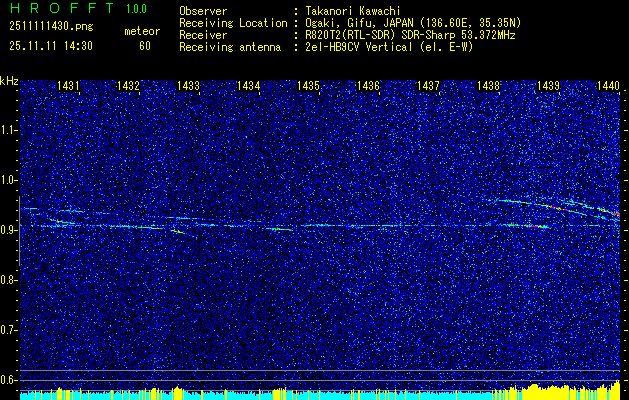
Task: Click the Observer field label
Action: 203,11
